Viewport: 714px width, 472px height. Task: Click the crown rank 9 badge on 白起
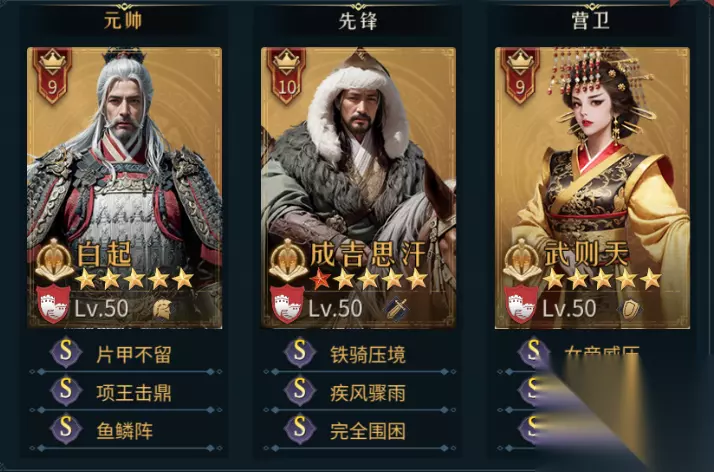click(52, 75)
